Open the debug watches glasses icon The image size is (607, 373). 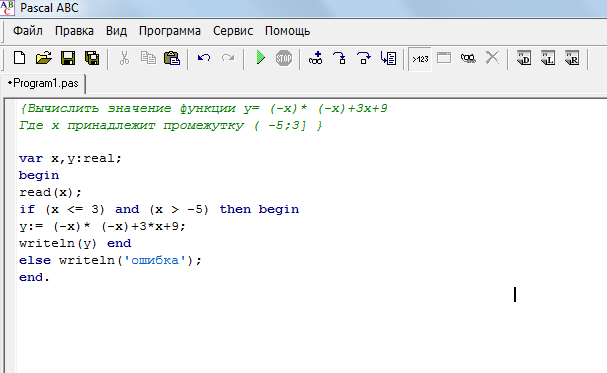point(468,58)
